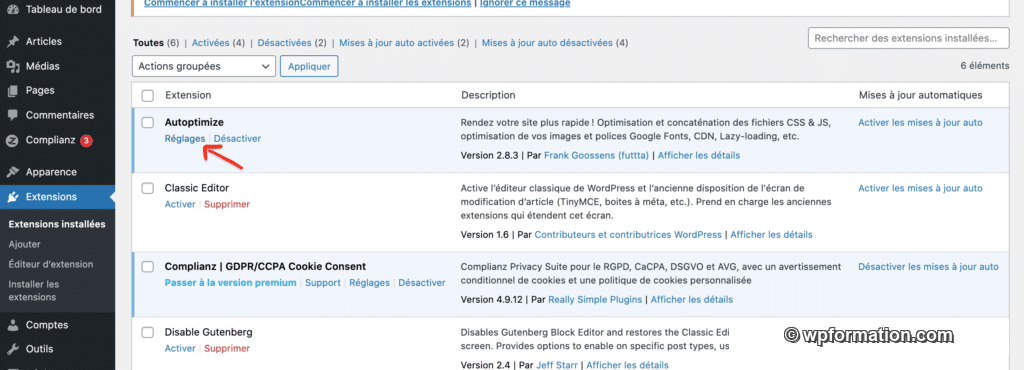Screen dimensions: 1024x370
Task: Open the Apparence brush icon
Action: (x=12, y=172)
